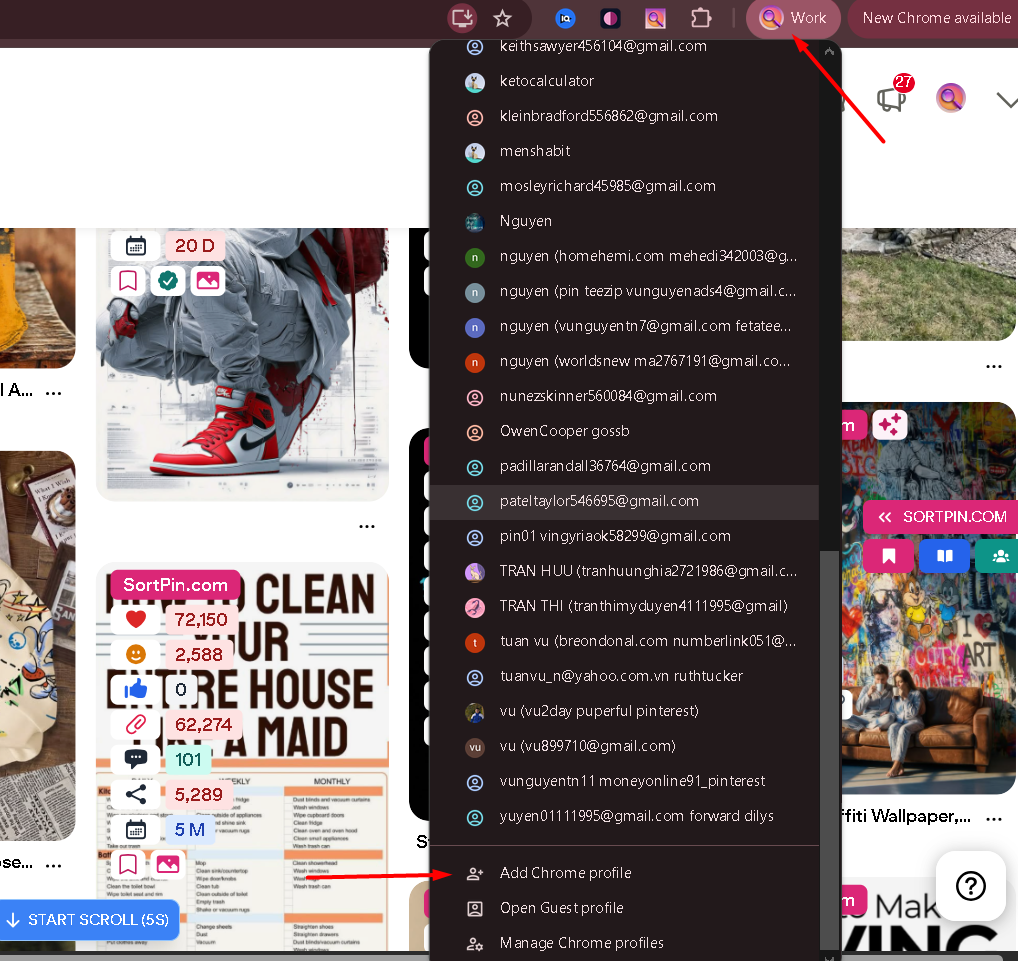Click Add Chrome profile
The height and width of the screenshot is (961, 1018).
pyautogui.click(x=624, y=873)
